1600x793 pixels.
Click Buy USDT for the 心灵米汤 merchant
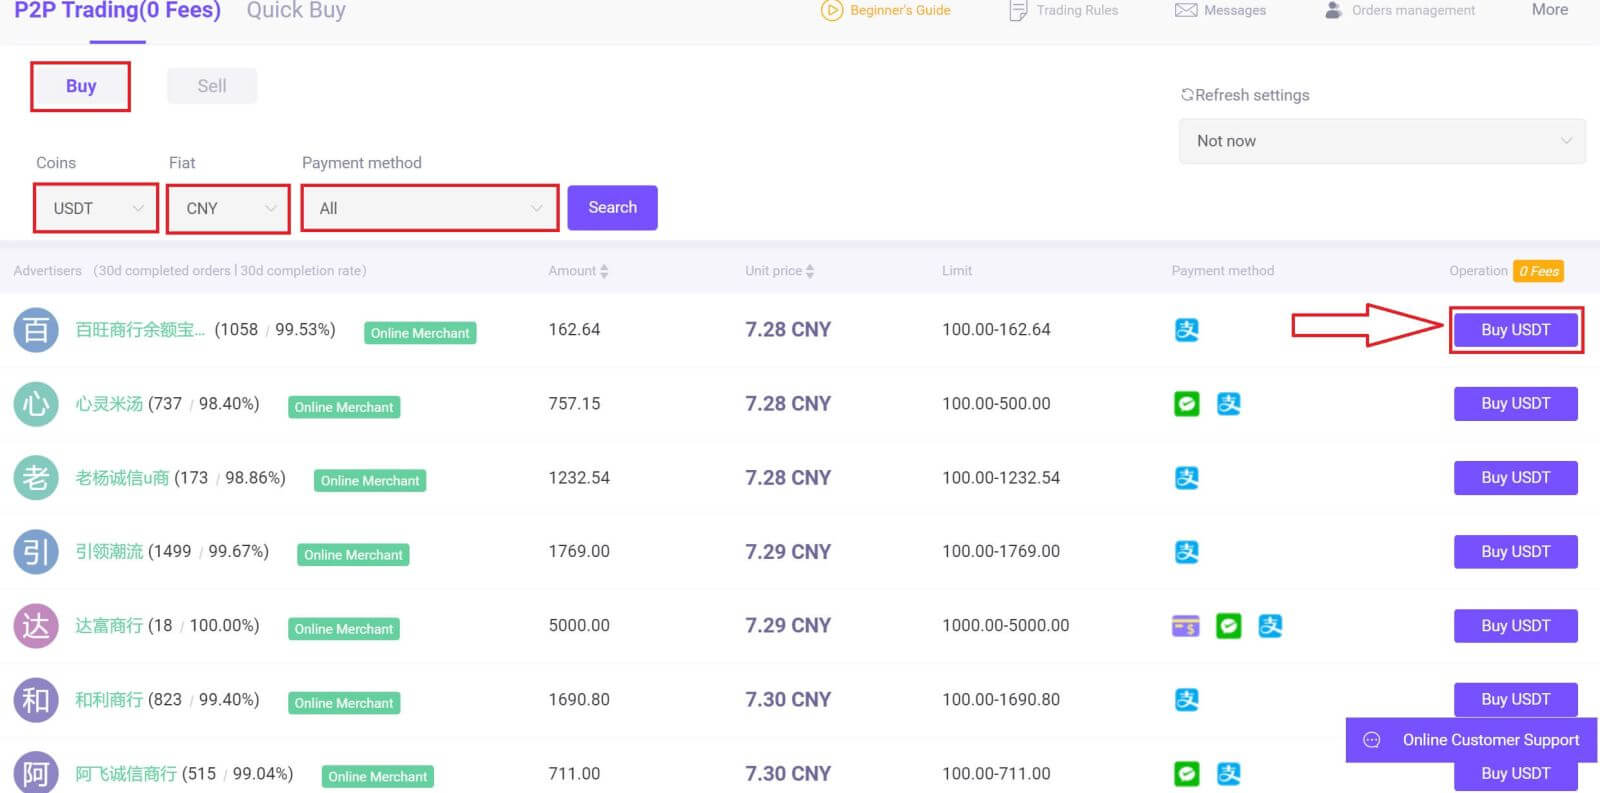coord(1516,404)
